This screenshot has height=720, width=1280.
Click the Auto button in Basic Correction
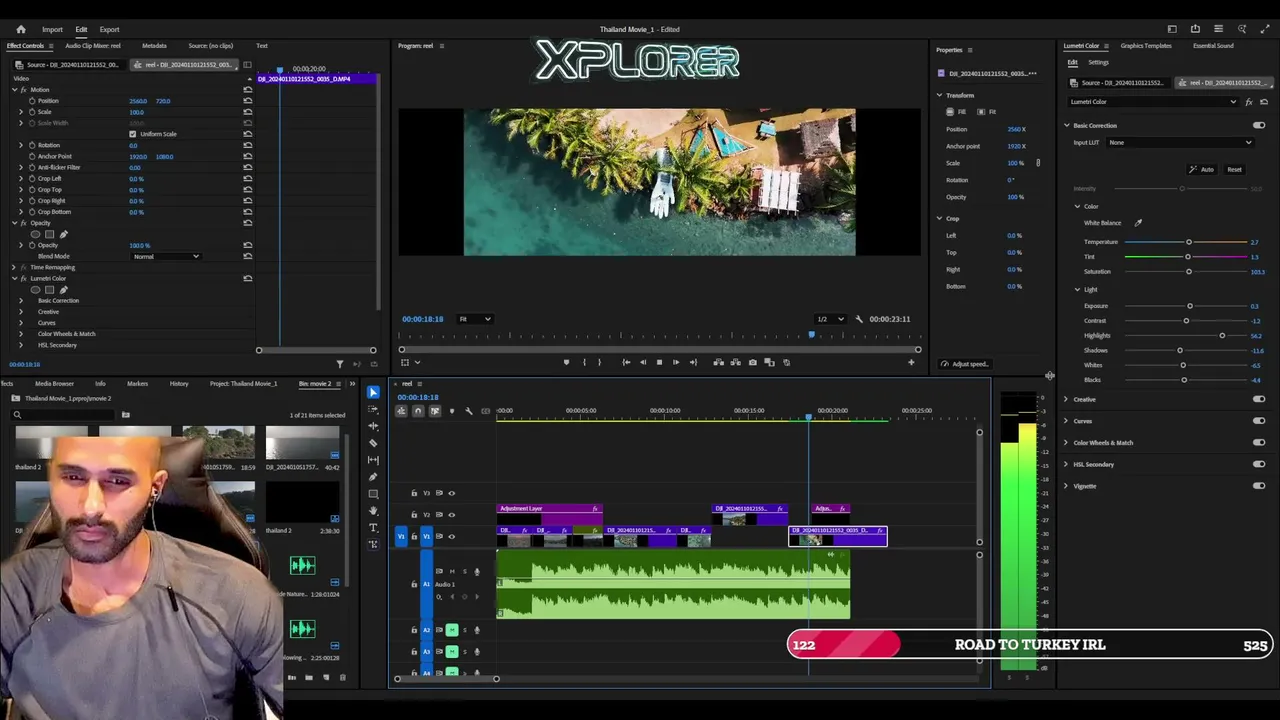(x=1201, y=170)
